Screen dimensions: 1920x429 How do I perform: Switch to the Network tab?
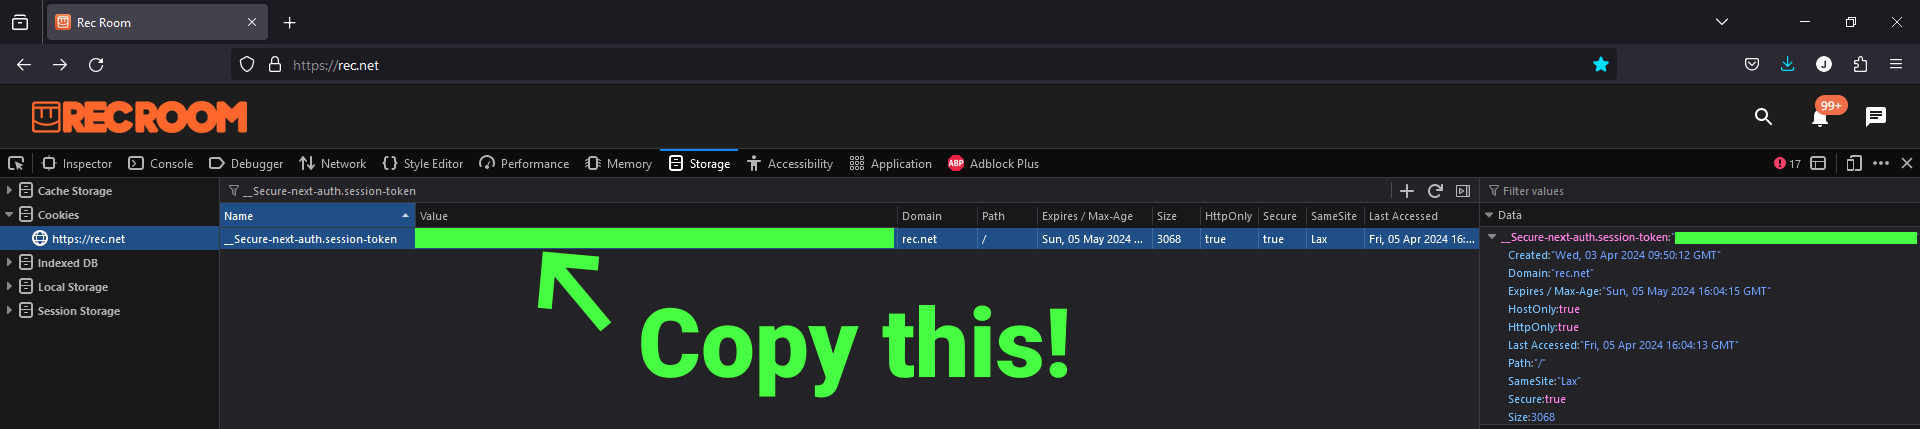pos(333,163)
